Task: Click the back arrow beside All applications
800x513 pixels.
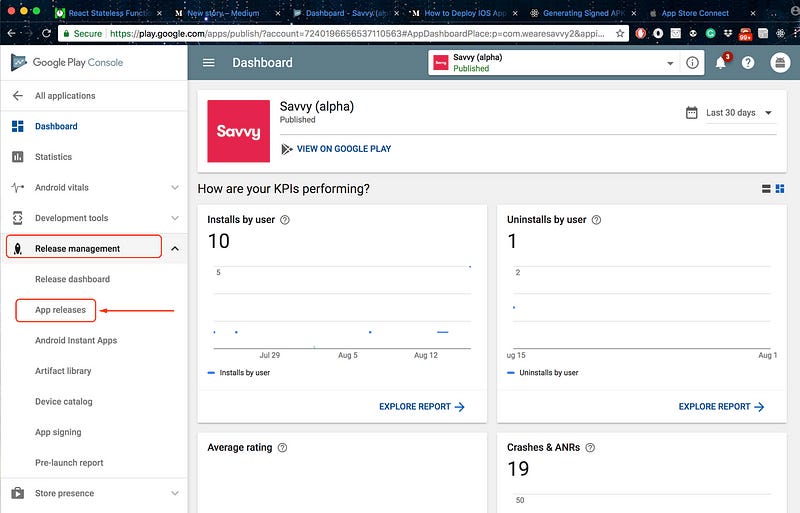Action: coord(18,95)
